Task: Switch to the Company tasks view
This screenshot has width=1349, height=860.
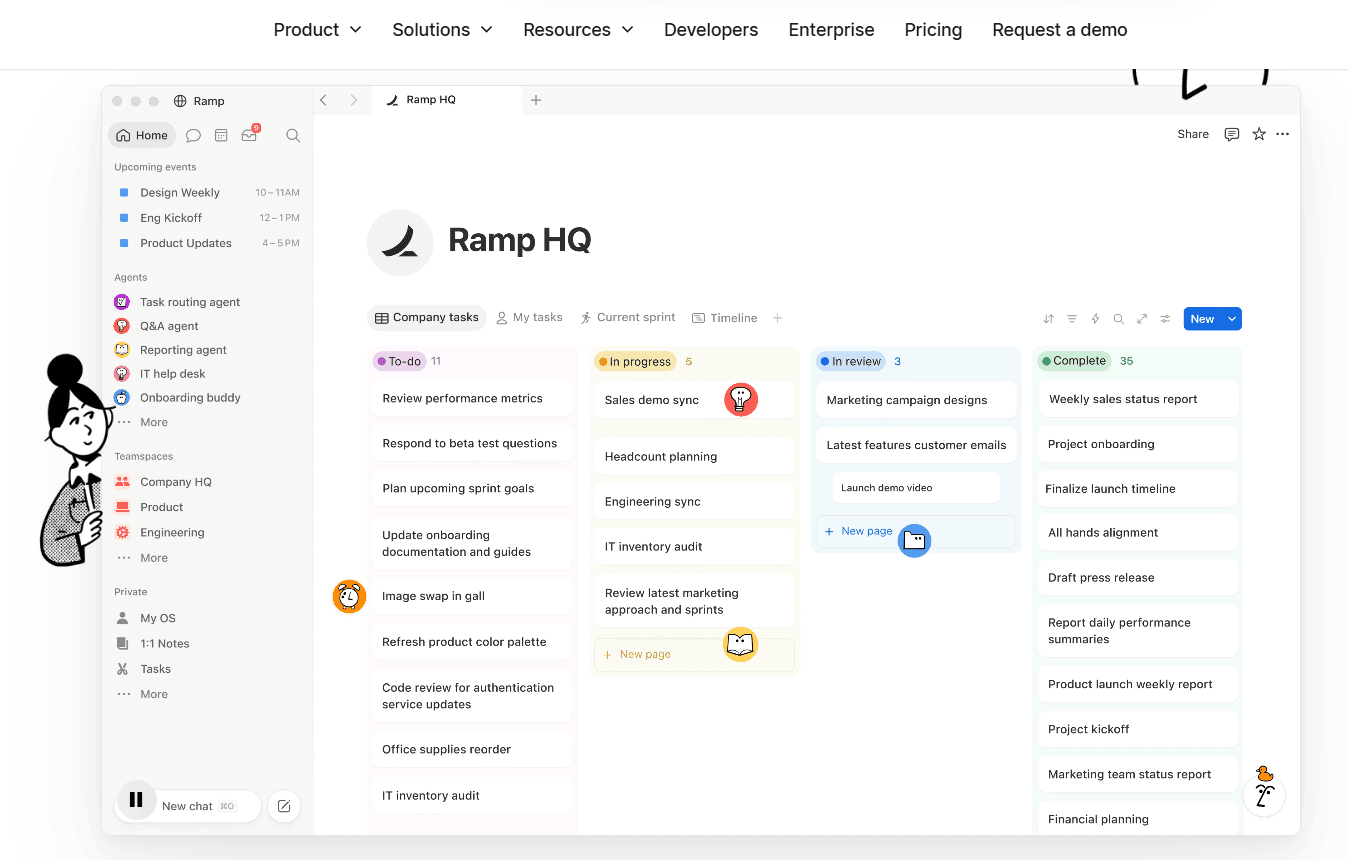Action: coord(427,318)
